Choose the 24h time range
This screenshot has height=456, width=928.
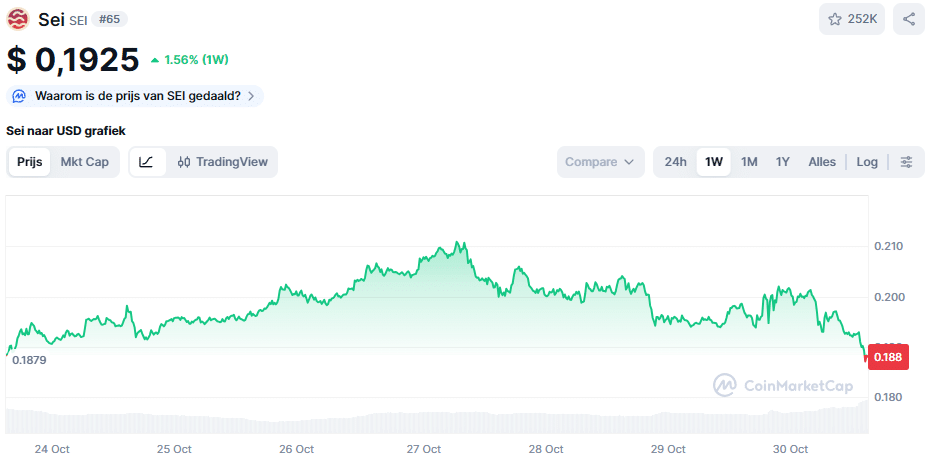click(675, 162)
